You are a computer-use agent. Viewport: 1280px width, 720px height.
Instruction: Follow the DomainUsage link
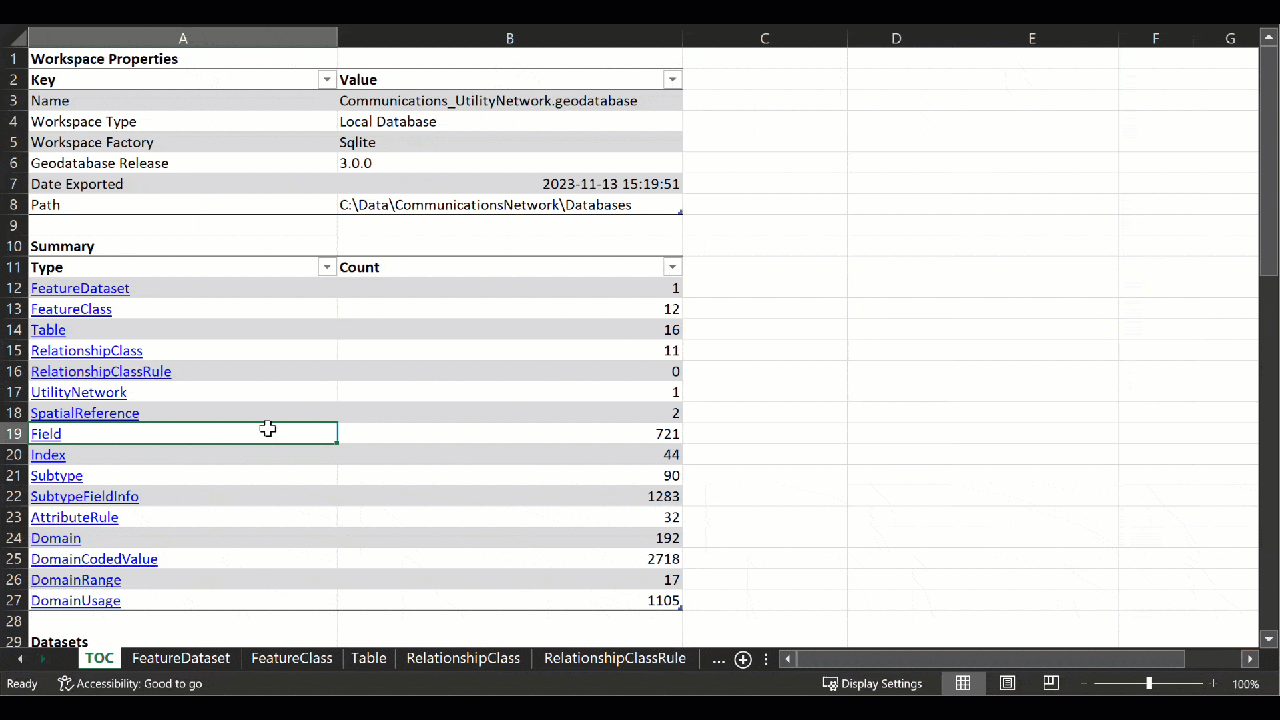[76, 601]
